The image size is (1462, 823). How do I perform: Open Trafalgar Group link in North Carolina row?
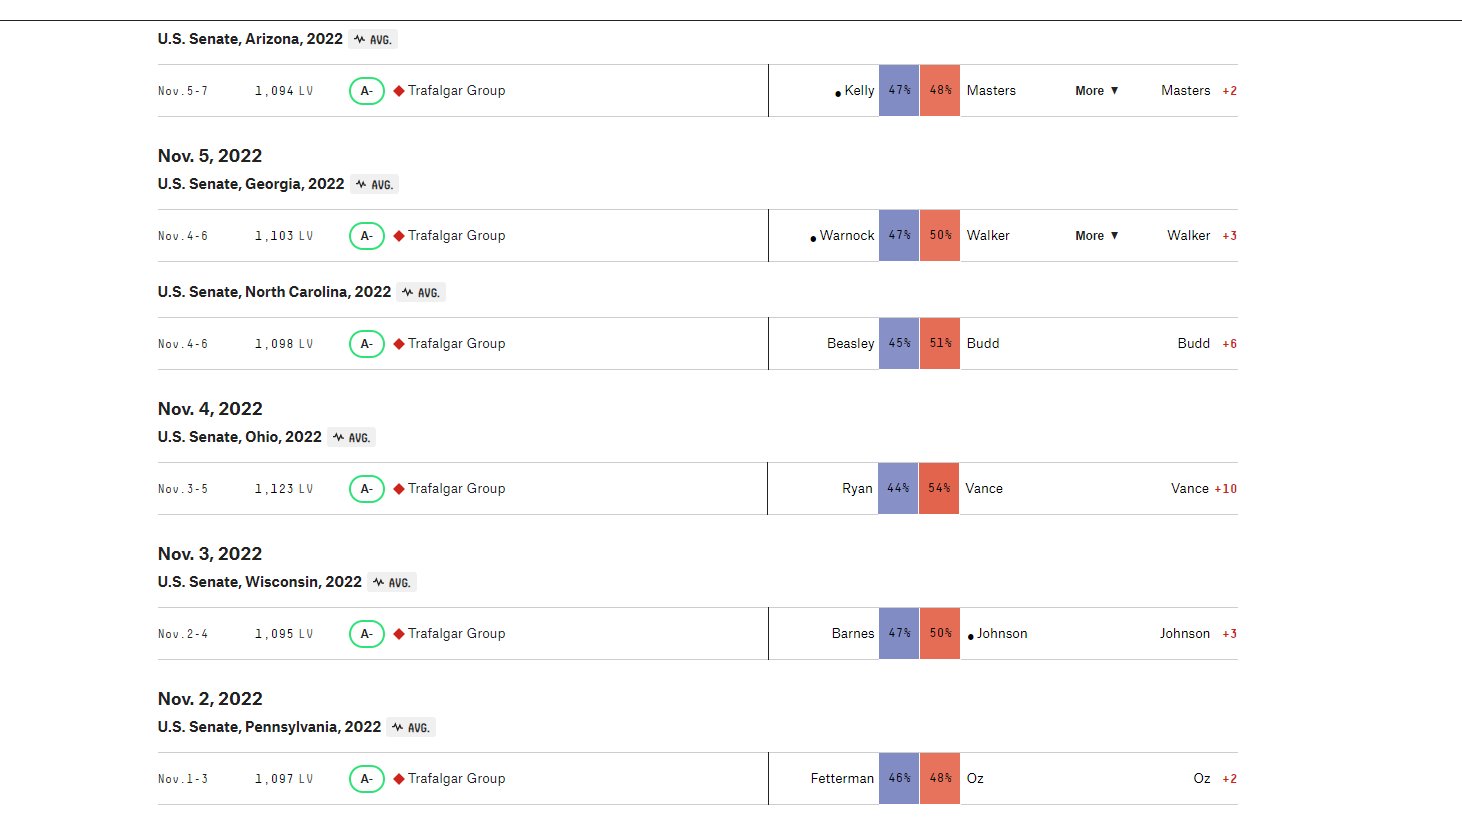(456, 344)
